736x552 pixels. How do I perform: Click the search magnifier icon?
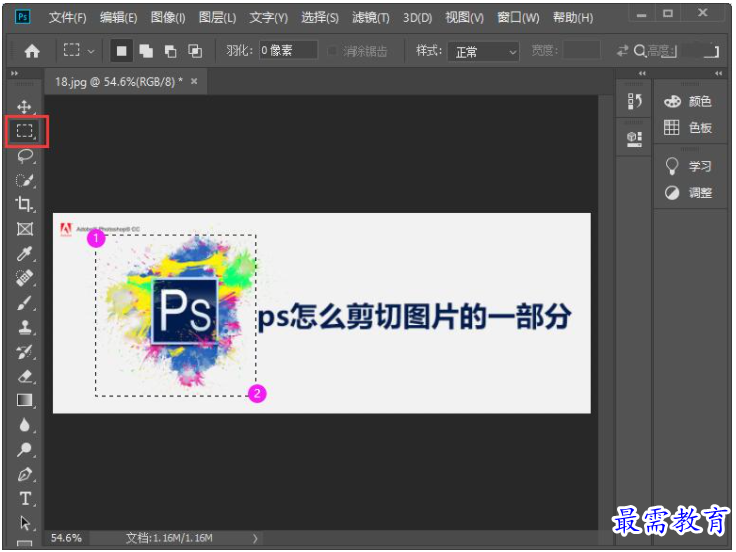[x=639, y=50]
